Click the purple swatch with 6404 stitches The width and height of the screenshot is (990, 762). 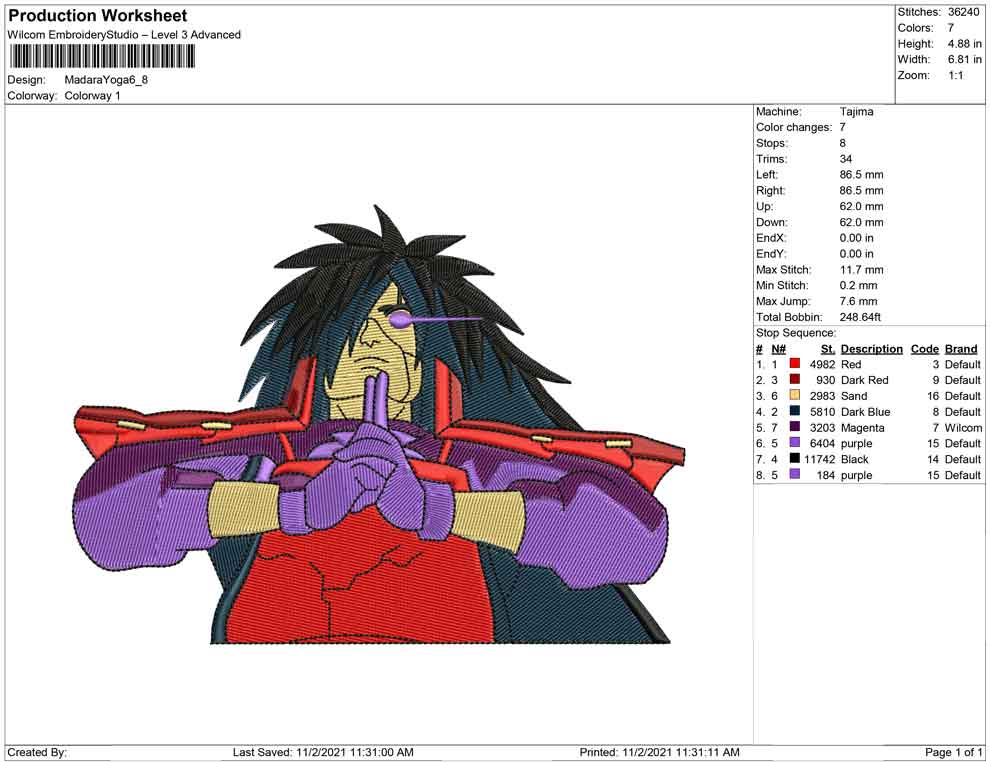pyautogui.click(x=794, y=443)
